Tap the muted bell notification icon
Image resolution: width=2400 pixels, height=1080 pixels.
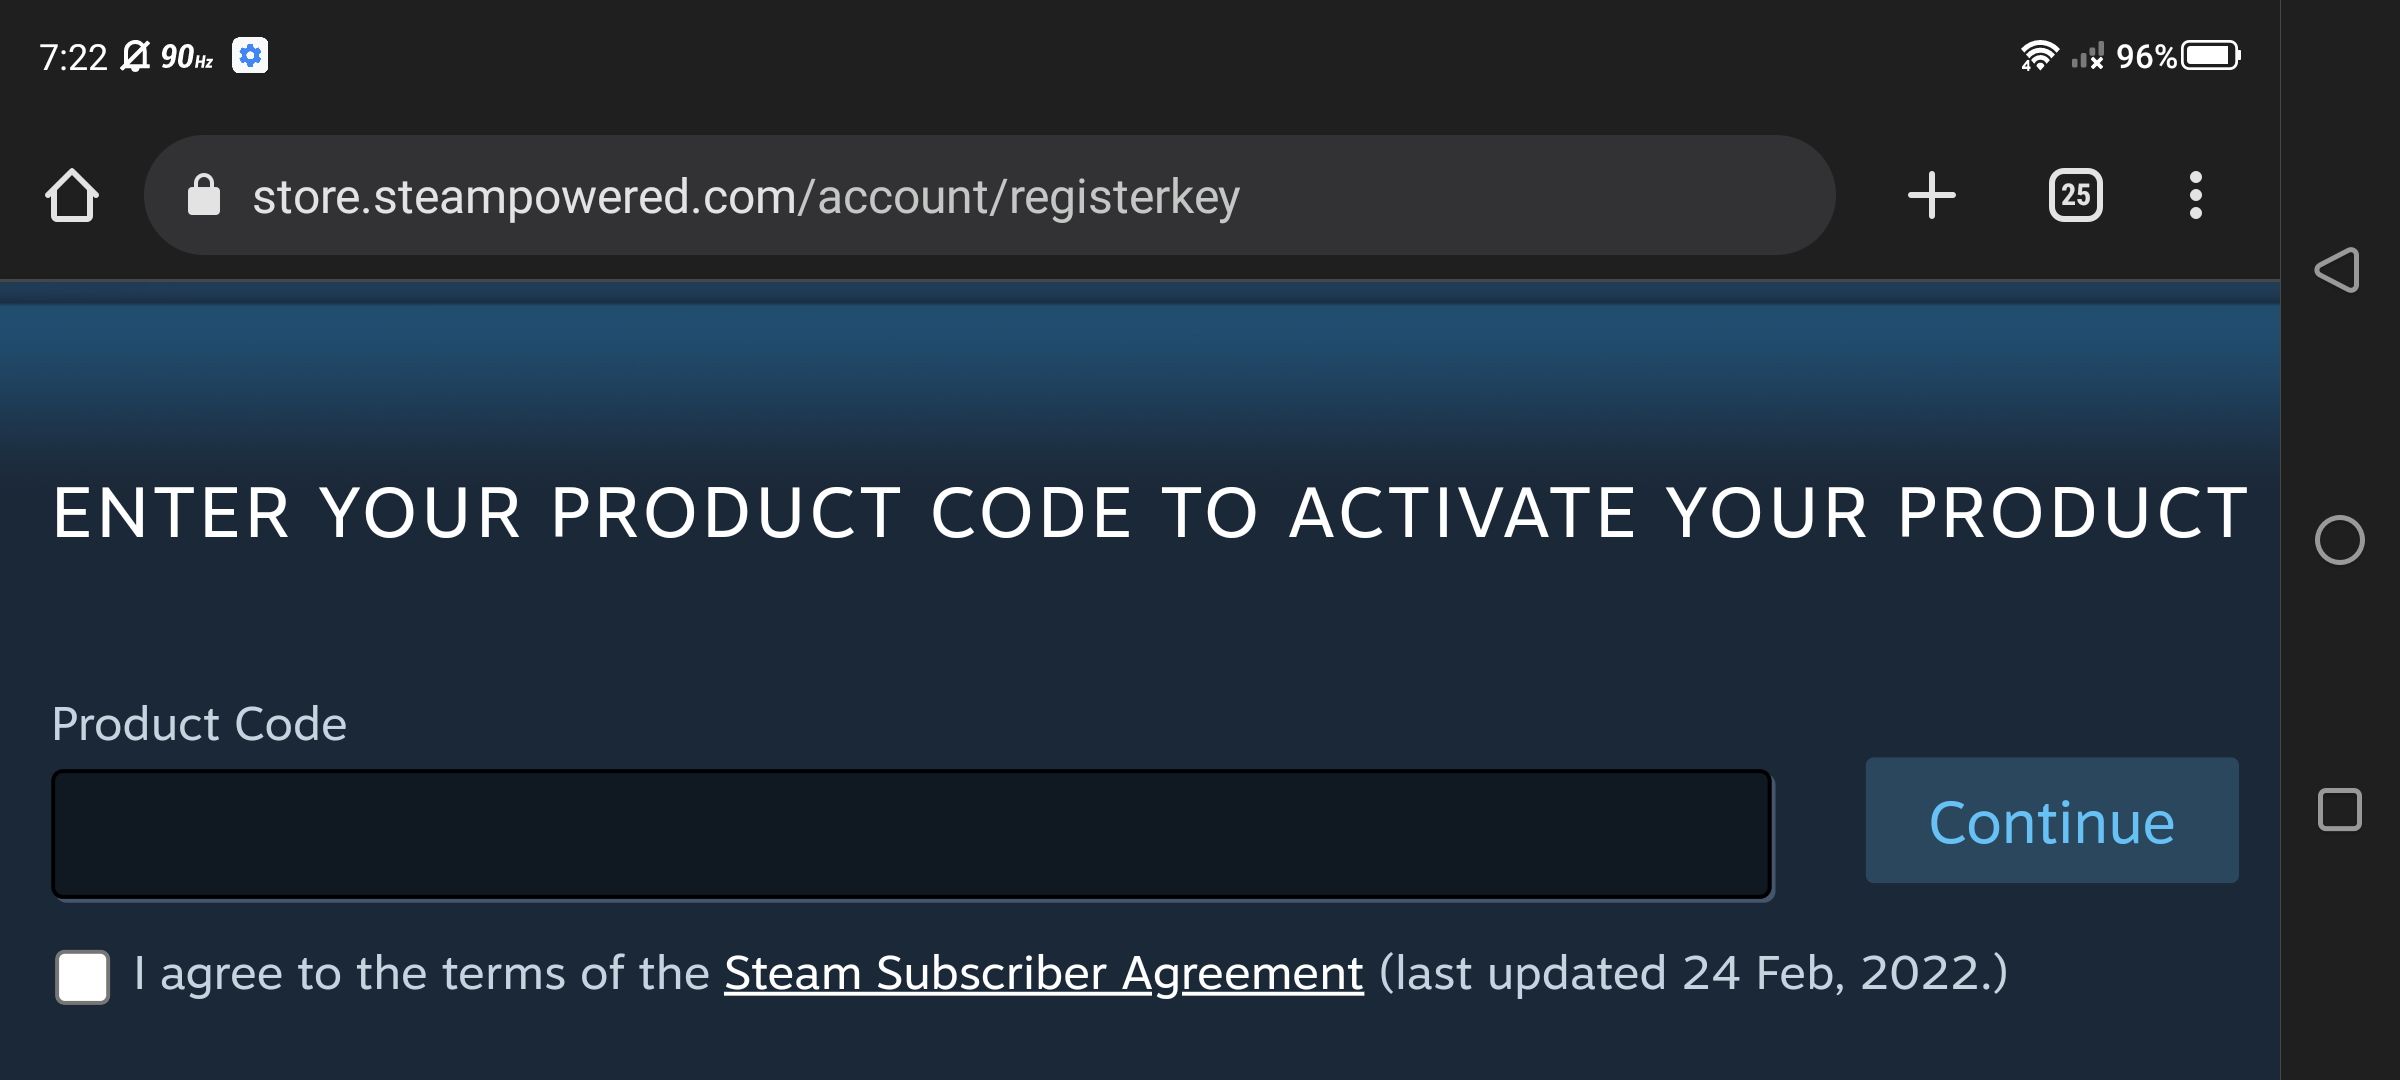coord(135,56)
